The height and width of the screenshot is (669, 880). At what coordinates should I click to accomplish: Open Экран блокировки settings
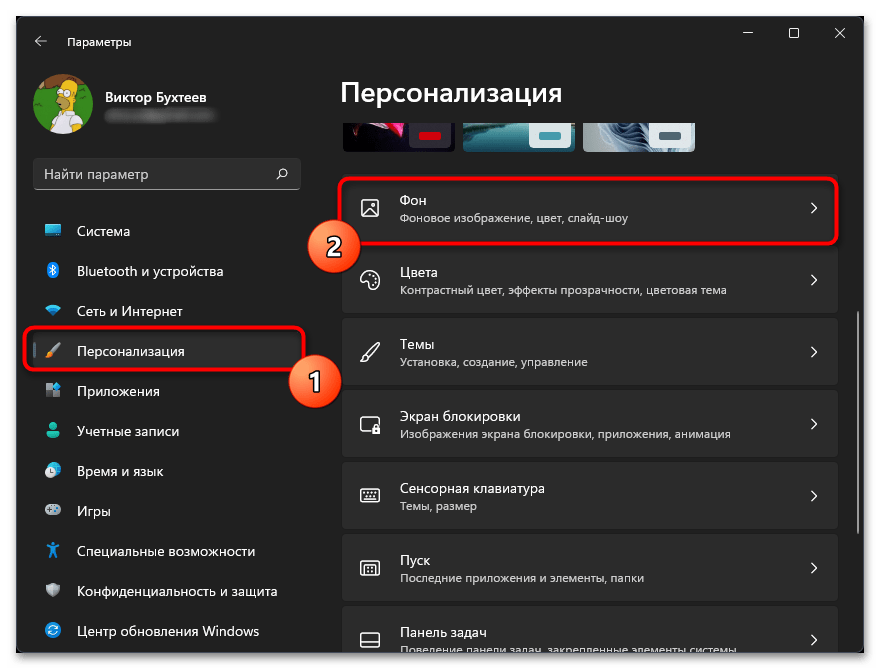coord(589,424)
